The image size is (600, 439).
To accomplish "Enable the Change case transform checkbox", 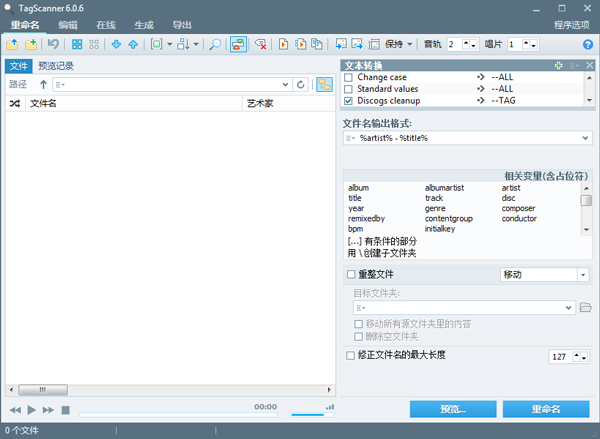I will click(349, 77).
